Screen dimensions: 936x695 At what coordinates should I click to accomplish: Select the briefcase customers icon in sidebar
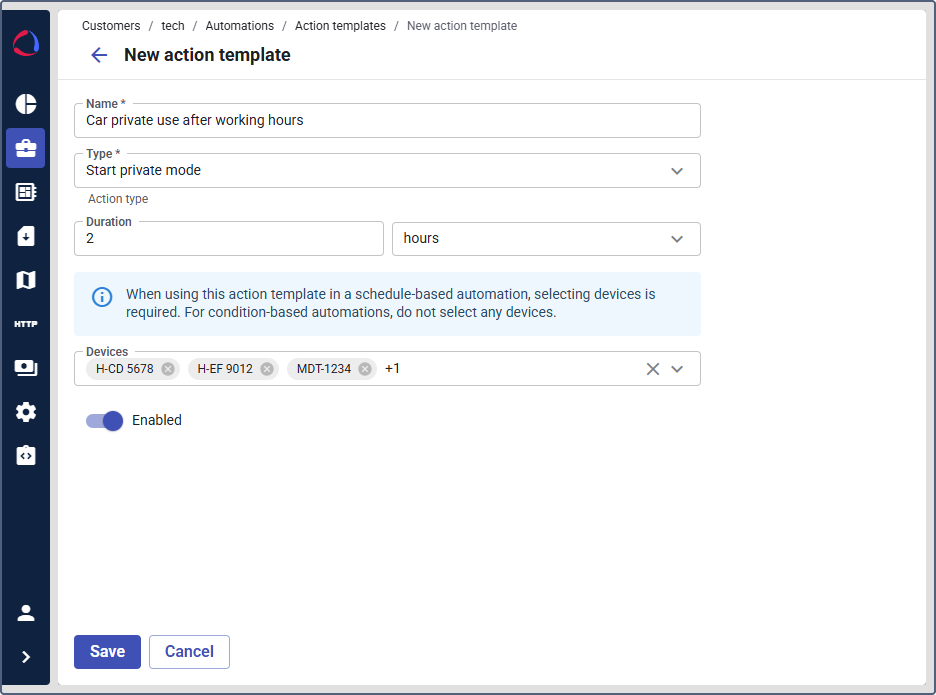coord(25,148)
